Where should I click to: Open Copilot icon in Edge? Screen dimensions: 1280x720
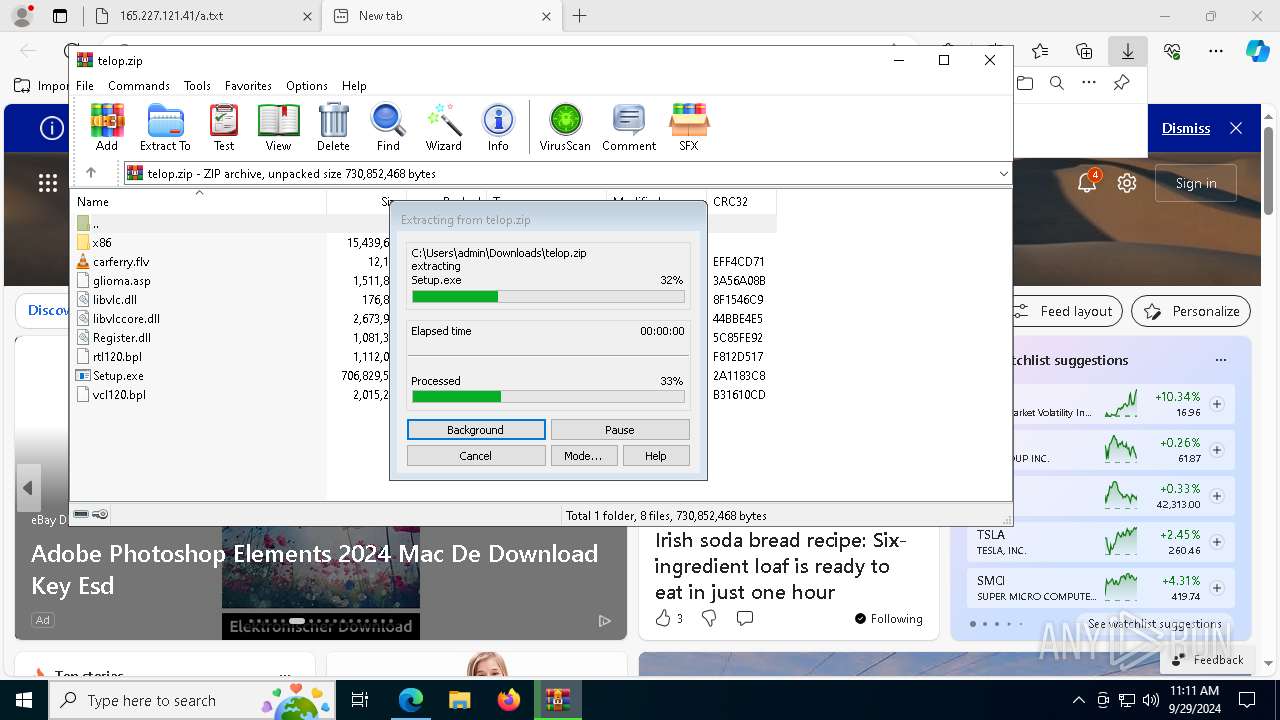[1257, 51]
